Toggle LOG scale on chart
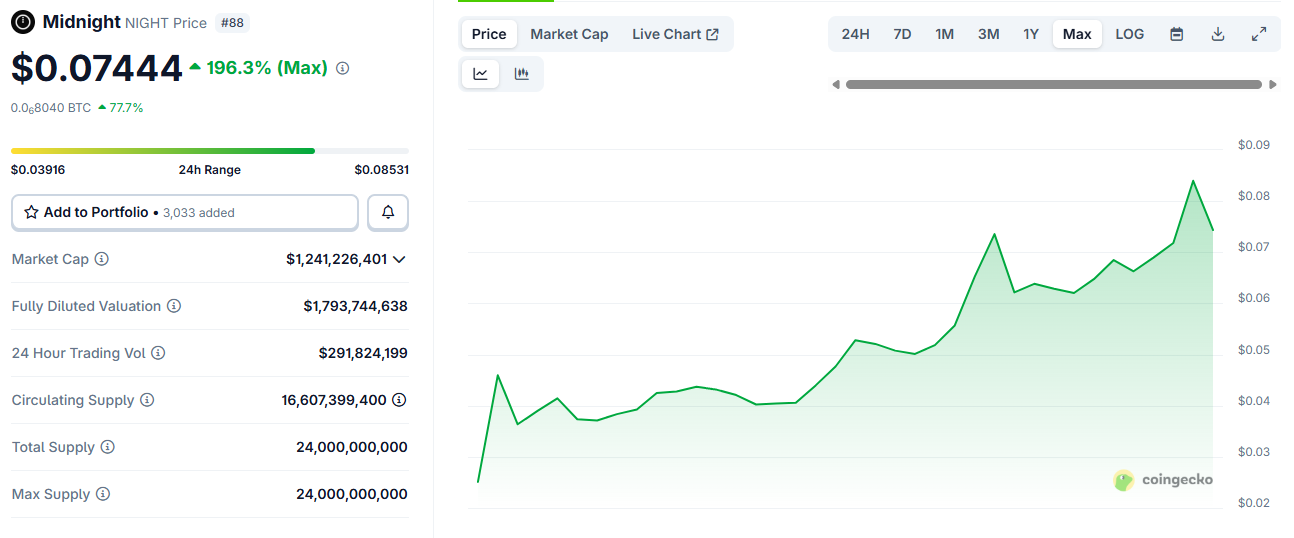Screen dimensions: 1294x538 point(1130,34)
